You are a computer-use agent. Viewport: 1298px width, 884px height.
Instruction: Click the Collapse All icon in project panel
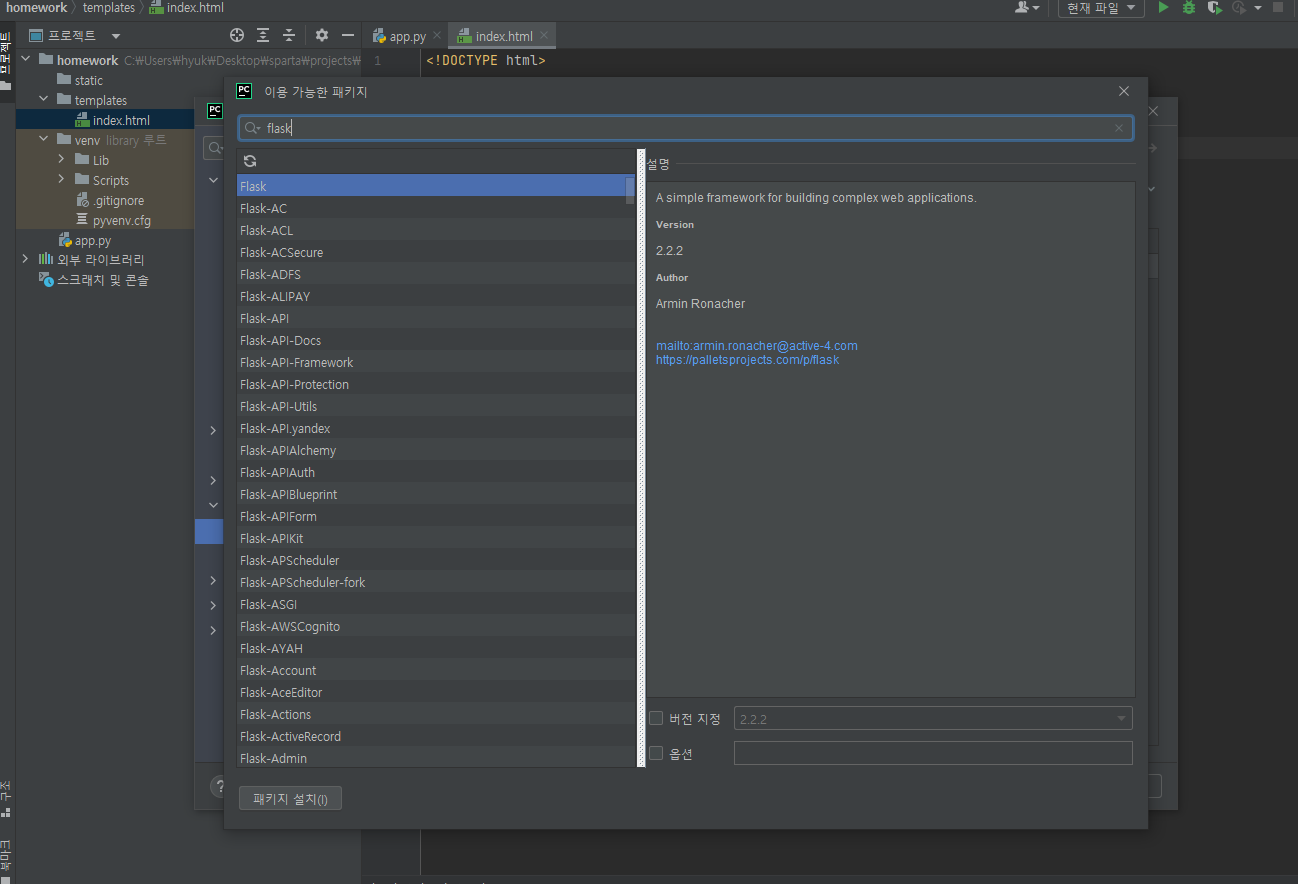[x=289, y=35]
